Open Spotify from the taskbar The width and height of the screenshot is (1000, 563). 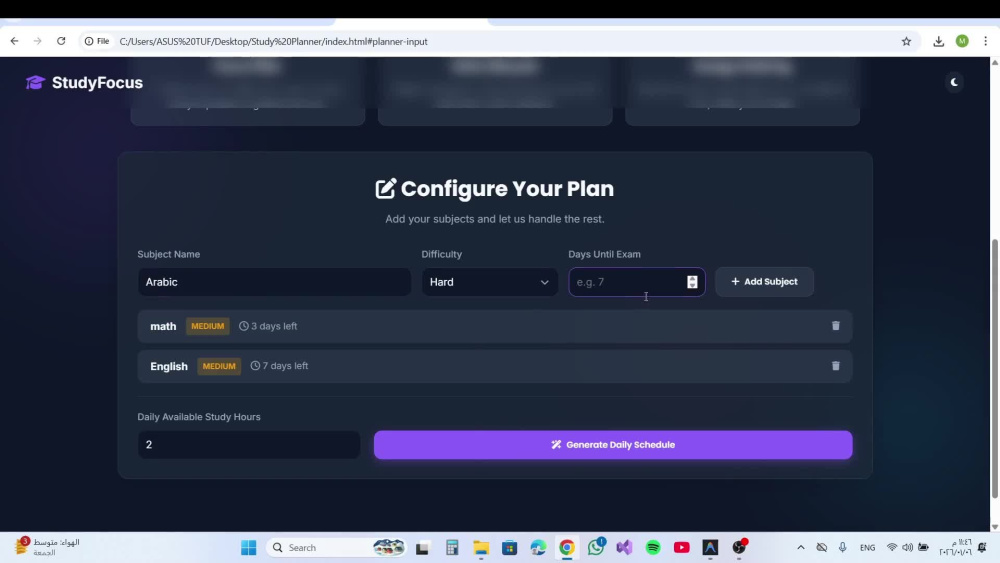653,547
